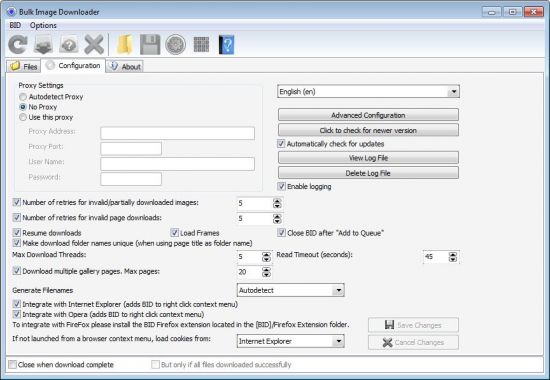Click the View Log File button
Screen dimensions: 550x380
tap(368, 158)
